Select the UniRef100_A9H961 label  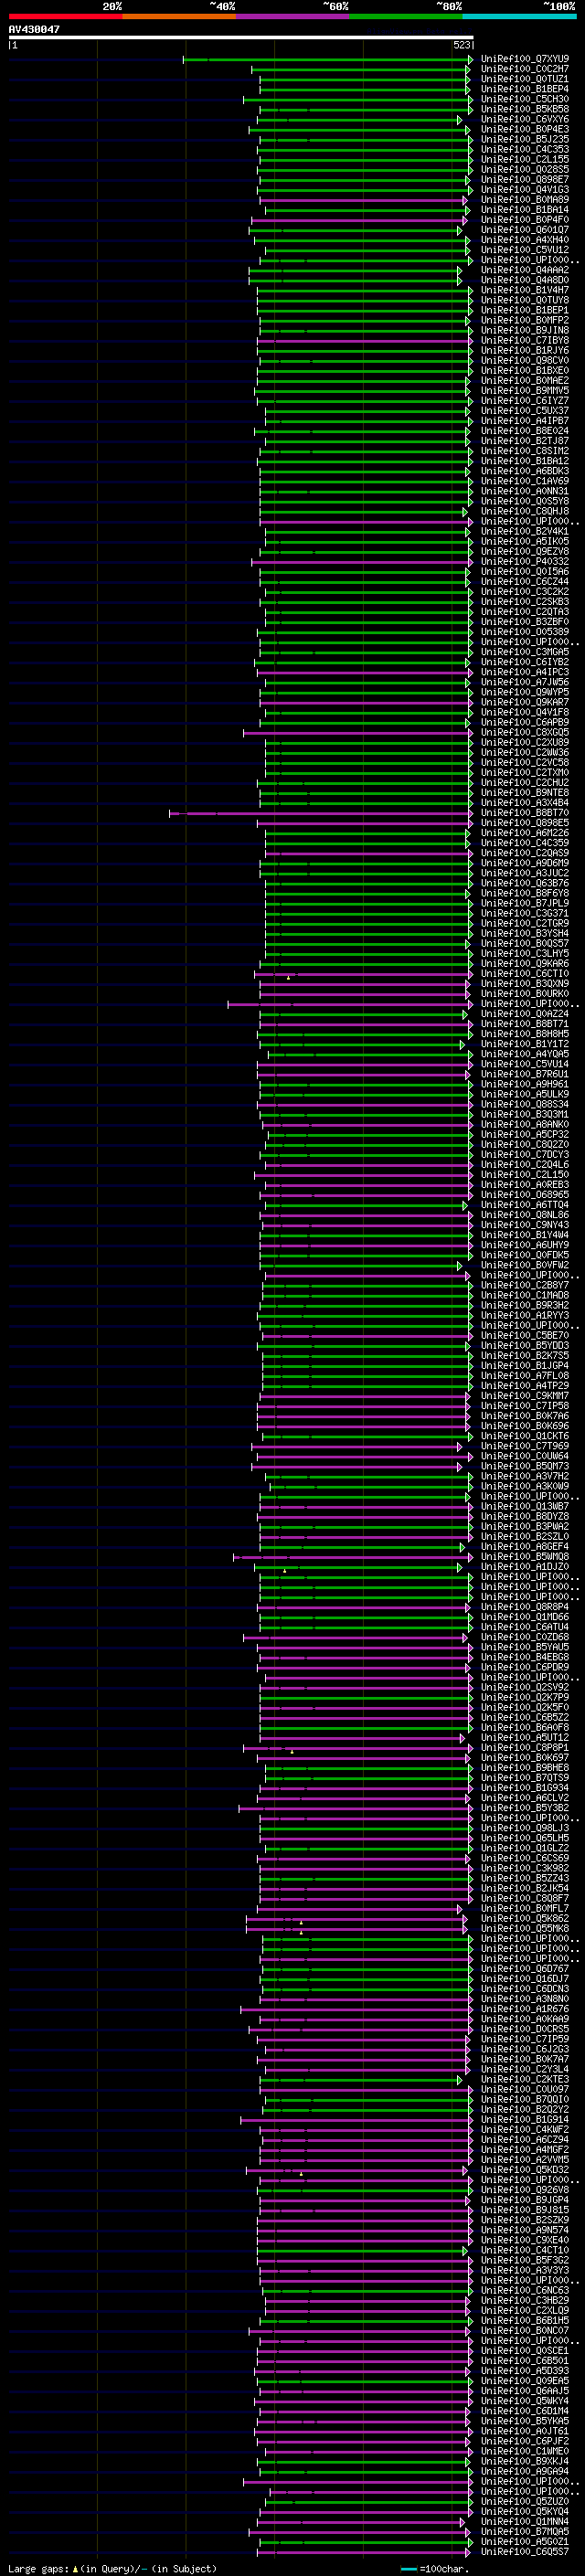point(524,1084)
